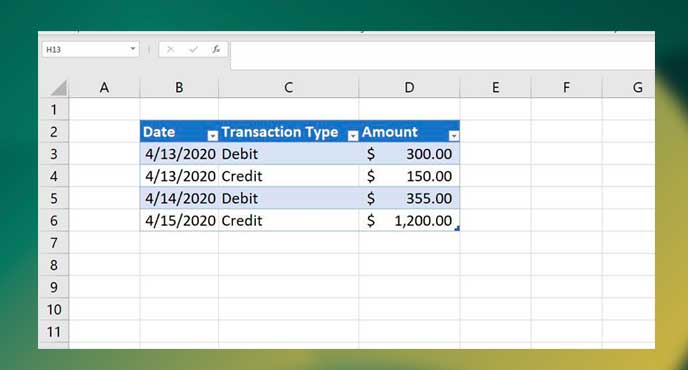Click the Enter checkmark formula bar icon
The width and height of the screenshot is (688, 370).
coord(193,50)
